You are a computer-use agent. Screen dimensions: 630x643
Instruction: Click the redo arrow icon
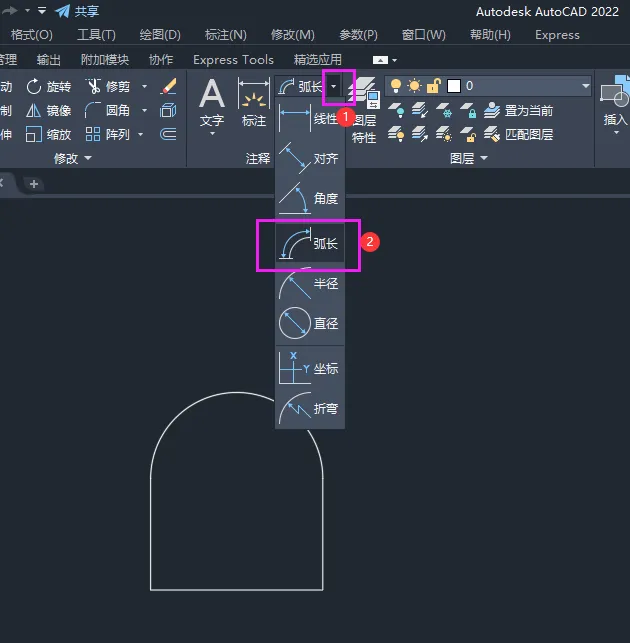[x=10, y=11]
